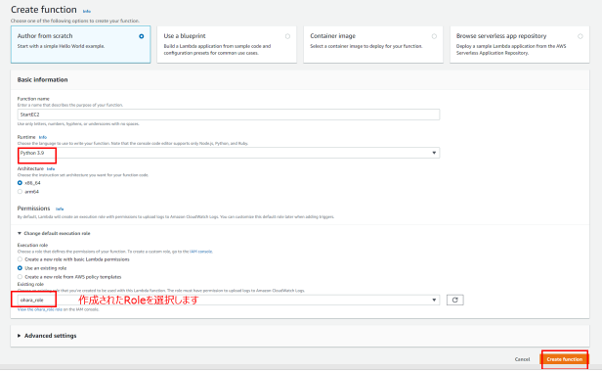Open the Info link next to Runtime
The image size is (602, 371).
(43, 137)
